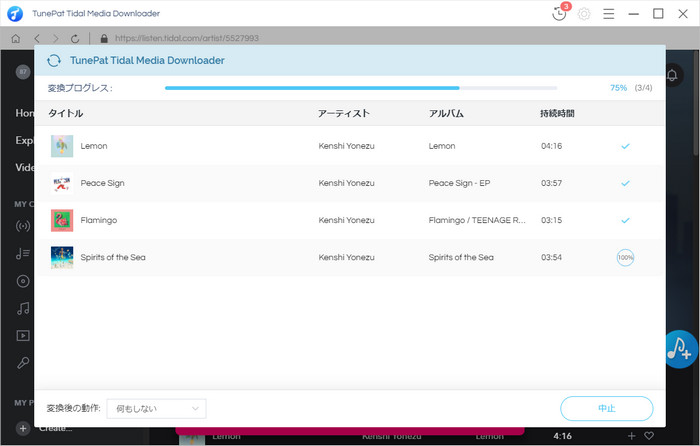Click the 75% progress percentage text
Screen dimensions: 700x446
[618, 88]
